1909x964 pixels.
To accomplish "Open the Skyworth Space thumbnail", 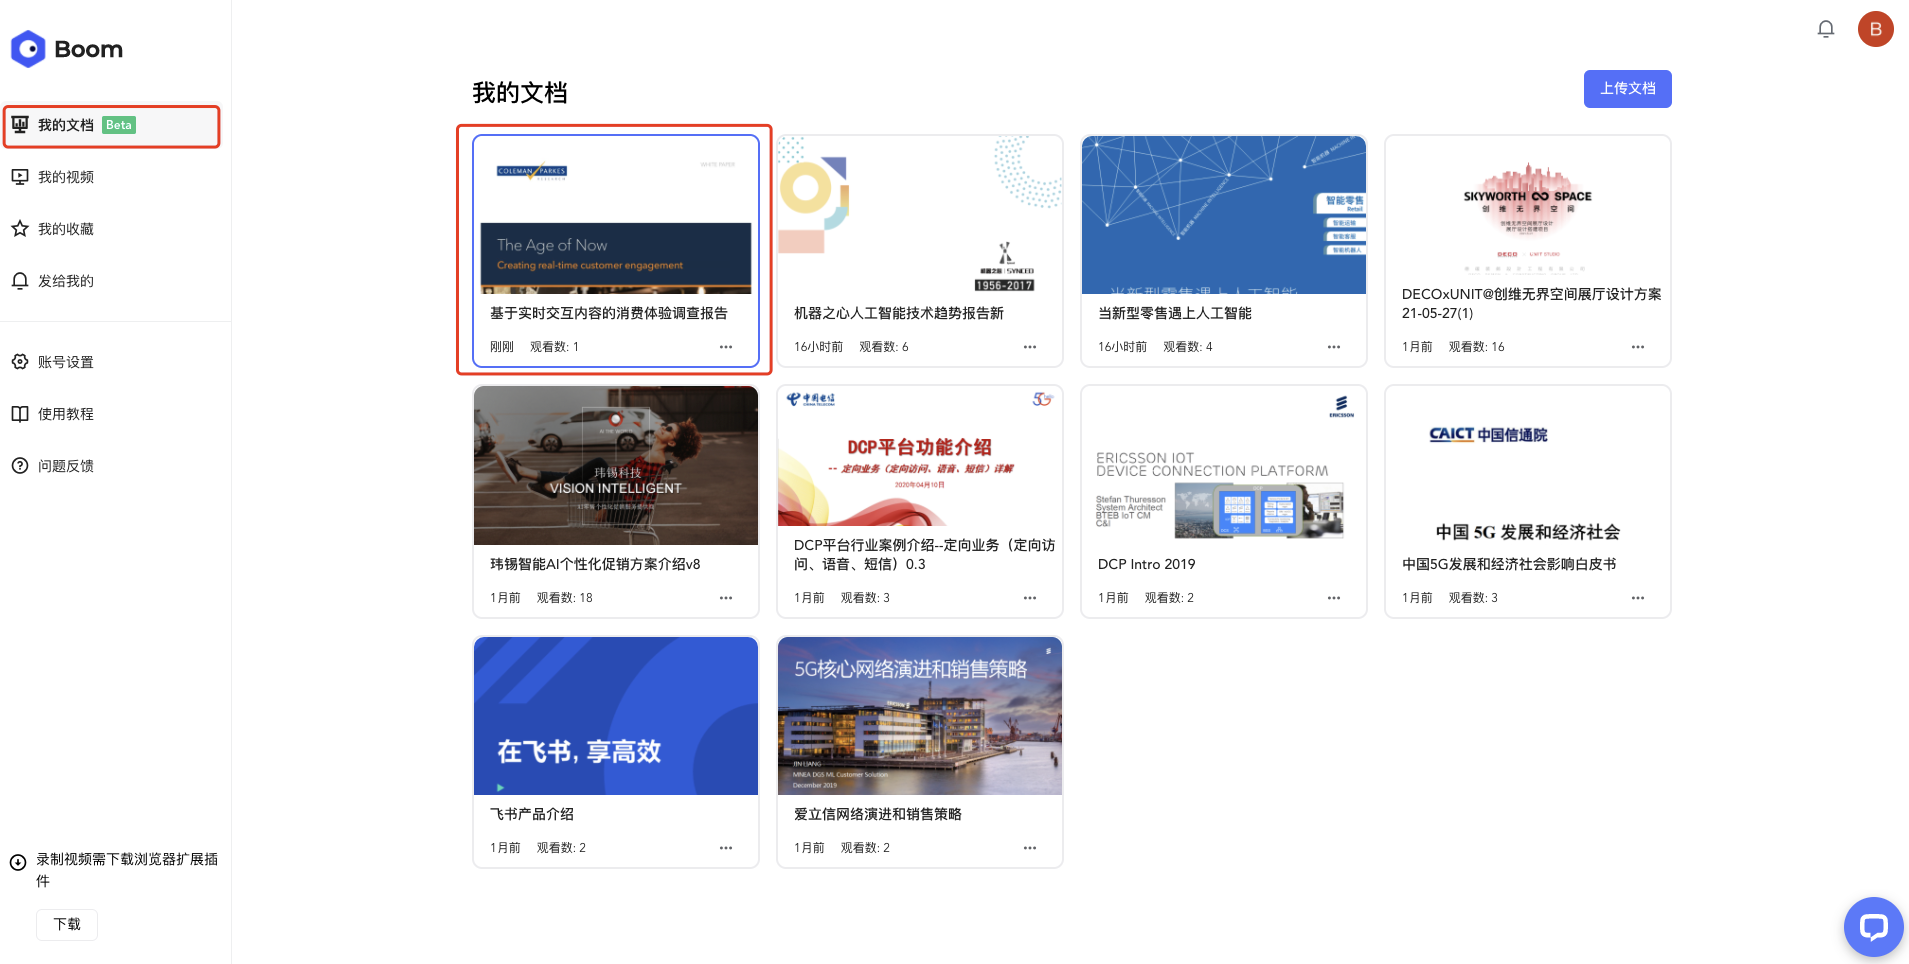I will tap(1528, 208).
